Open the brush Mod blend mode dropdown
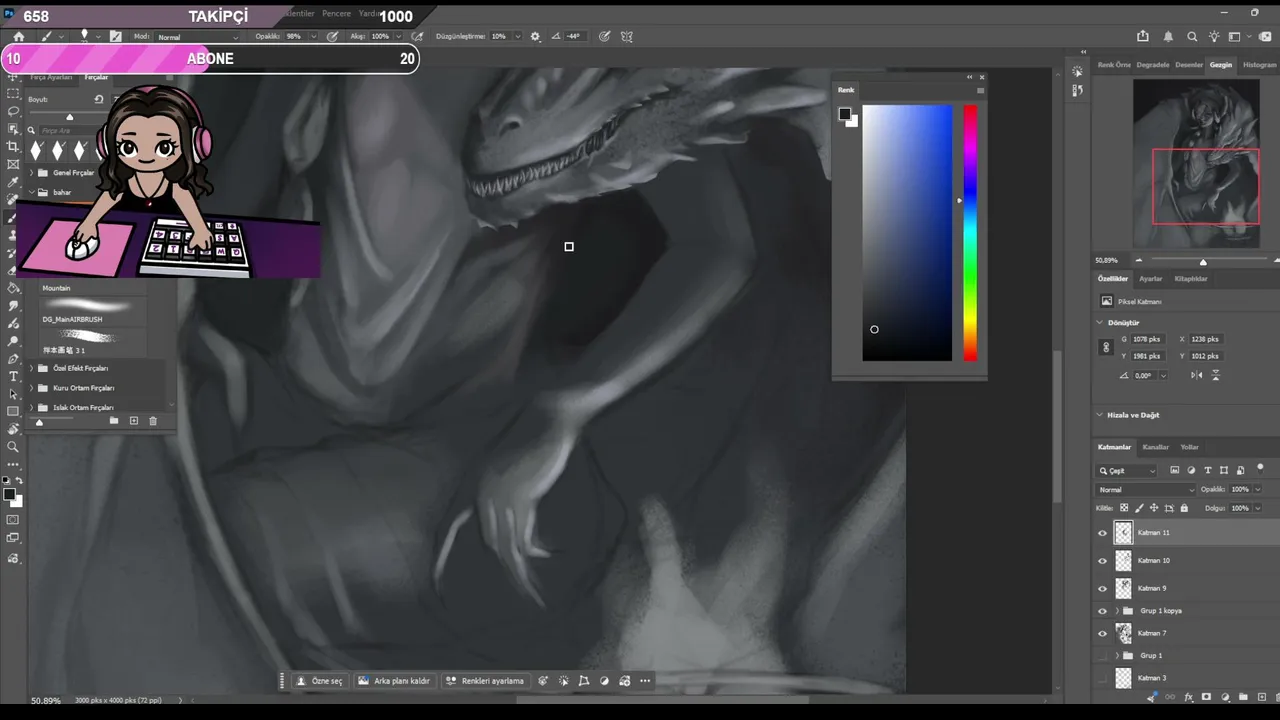 coord(198,37)
